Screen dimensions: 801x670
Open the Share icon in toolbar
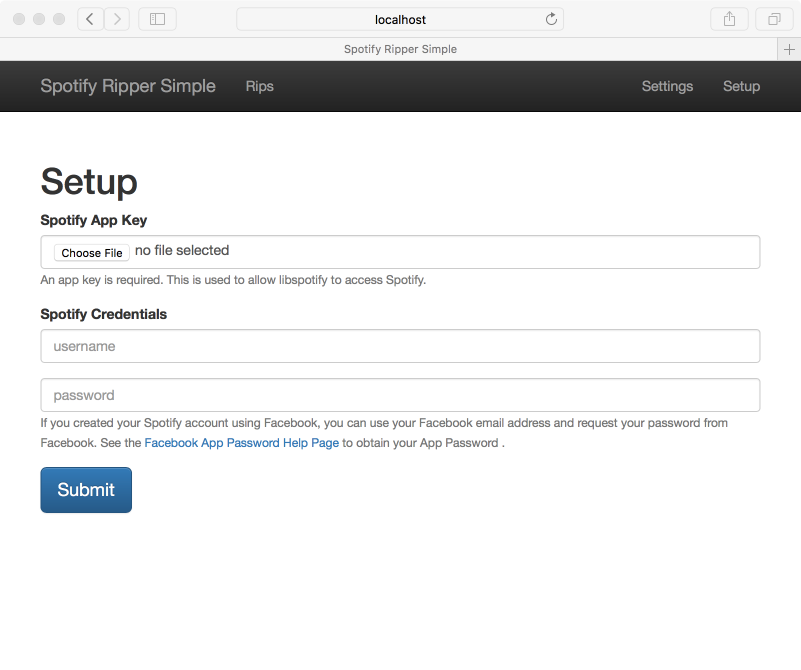(x=729, y=19)
